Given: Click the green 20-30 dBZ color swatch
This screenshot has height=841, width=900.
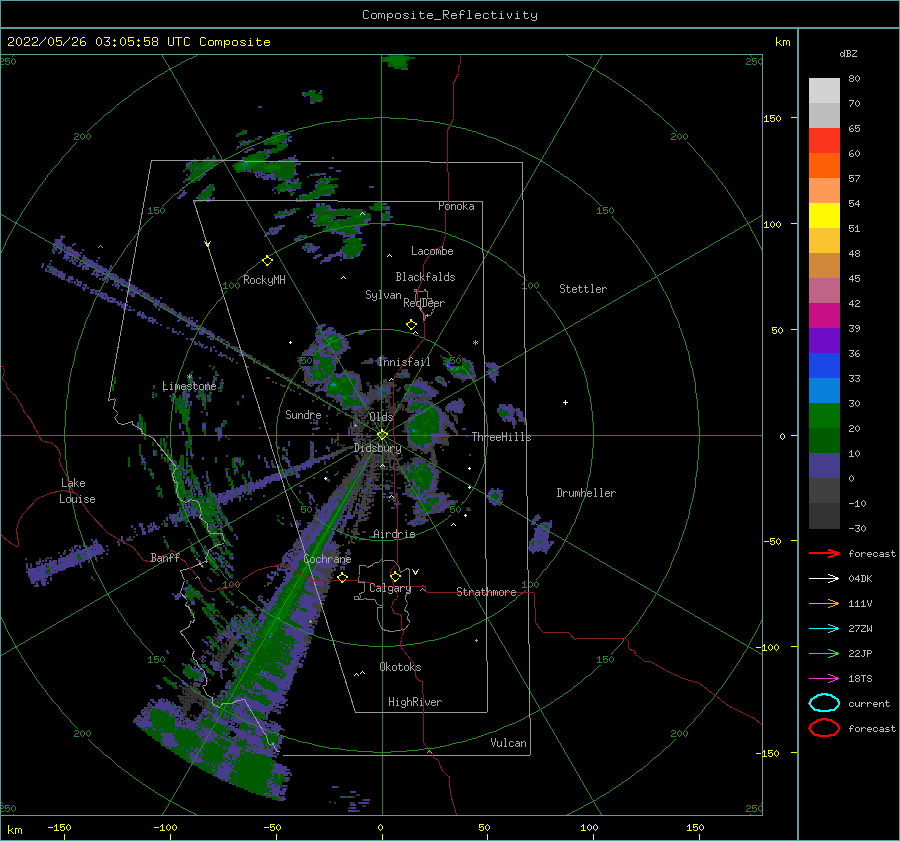Looking at the screenshot, I should [824, 416].
